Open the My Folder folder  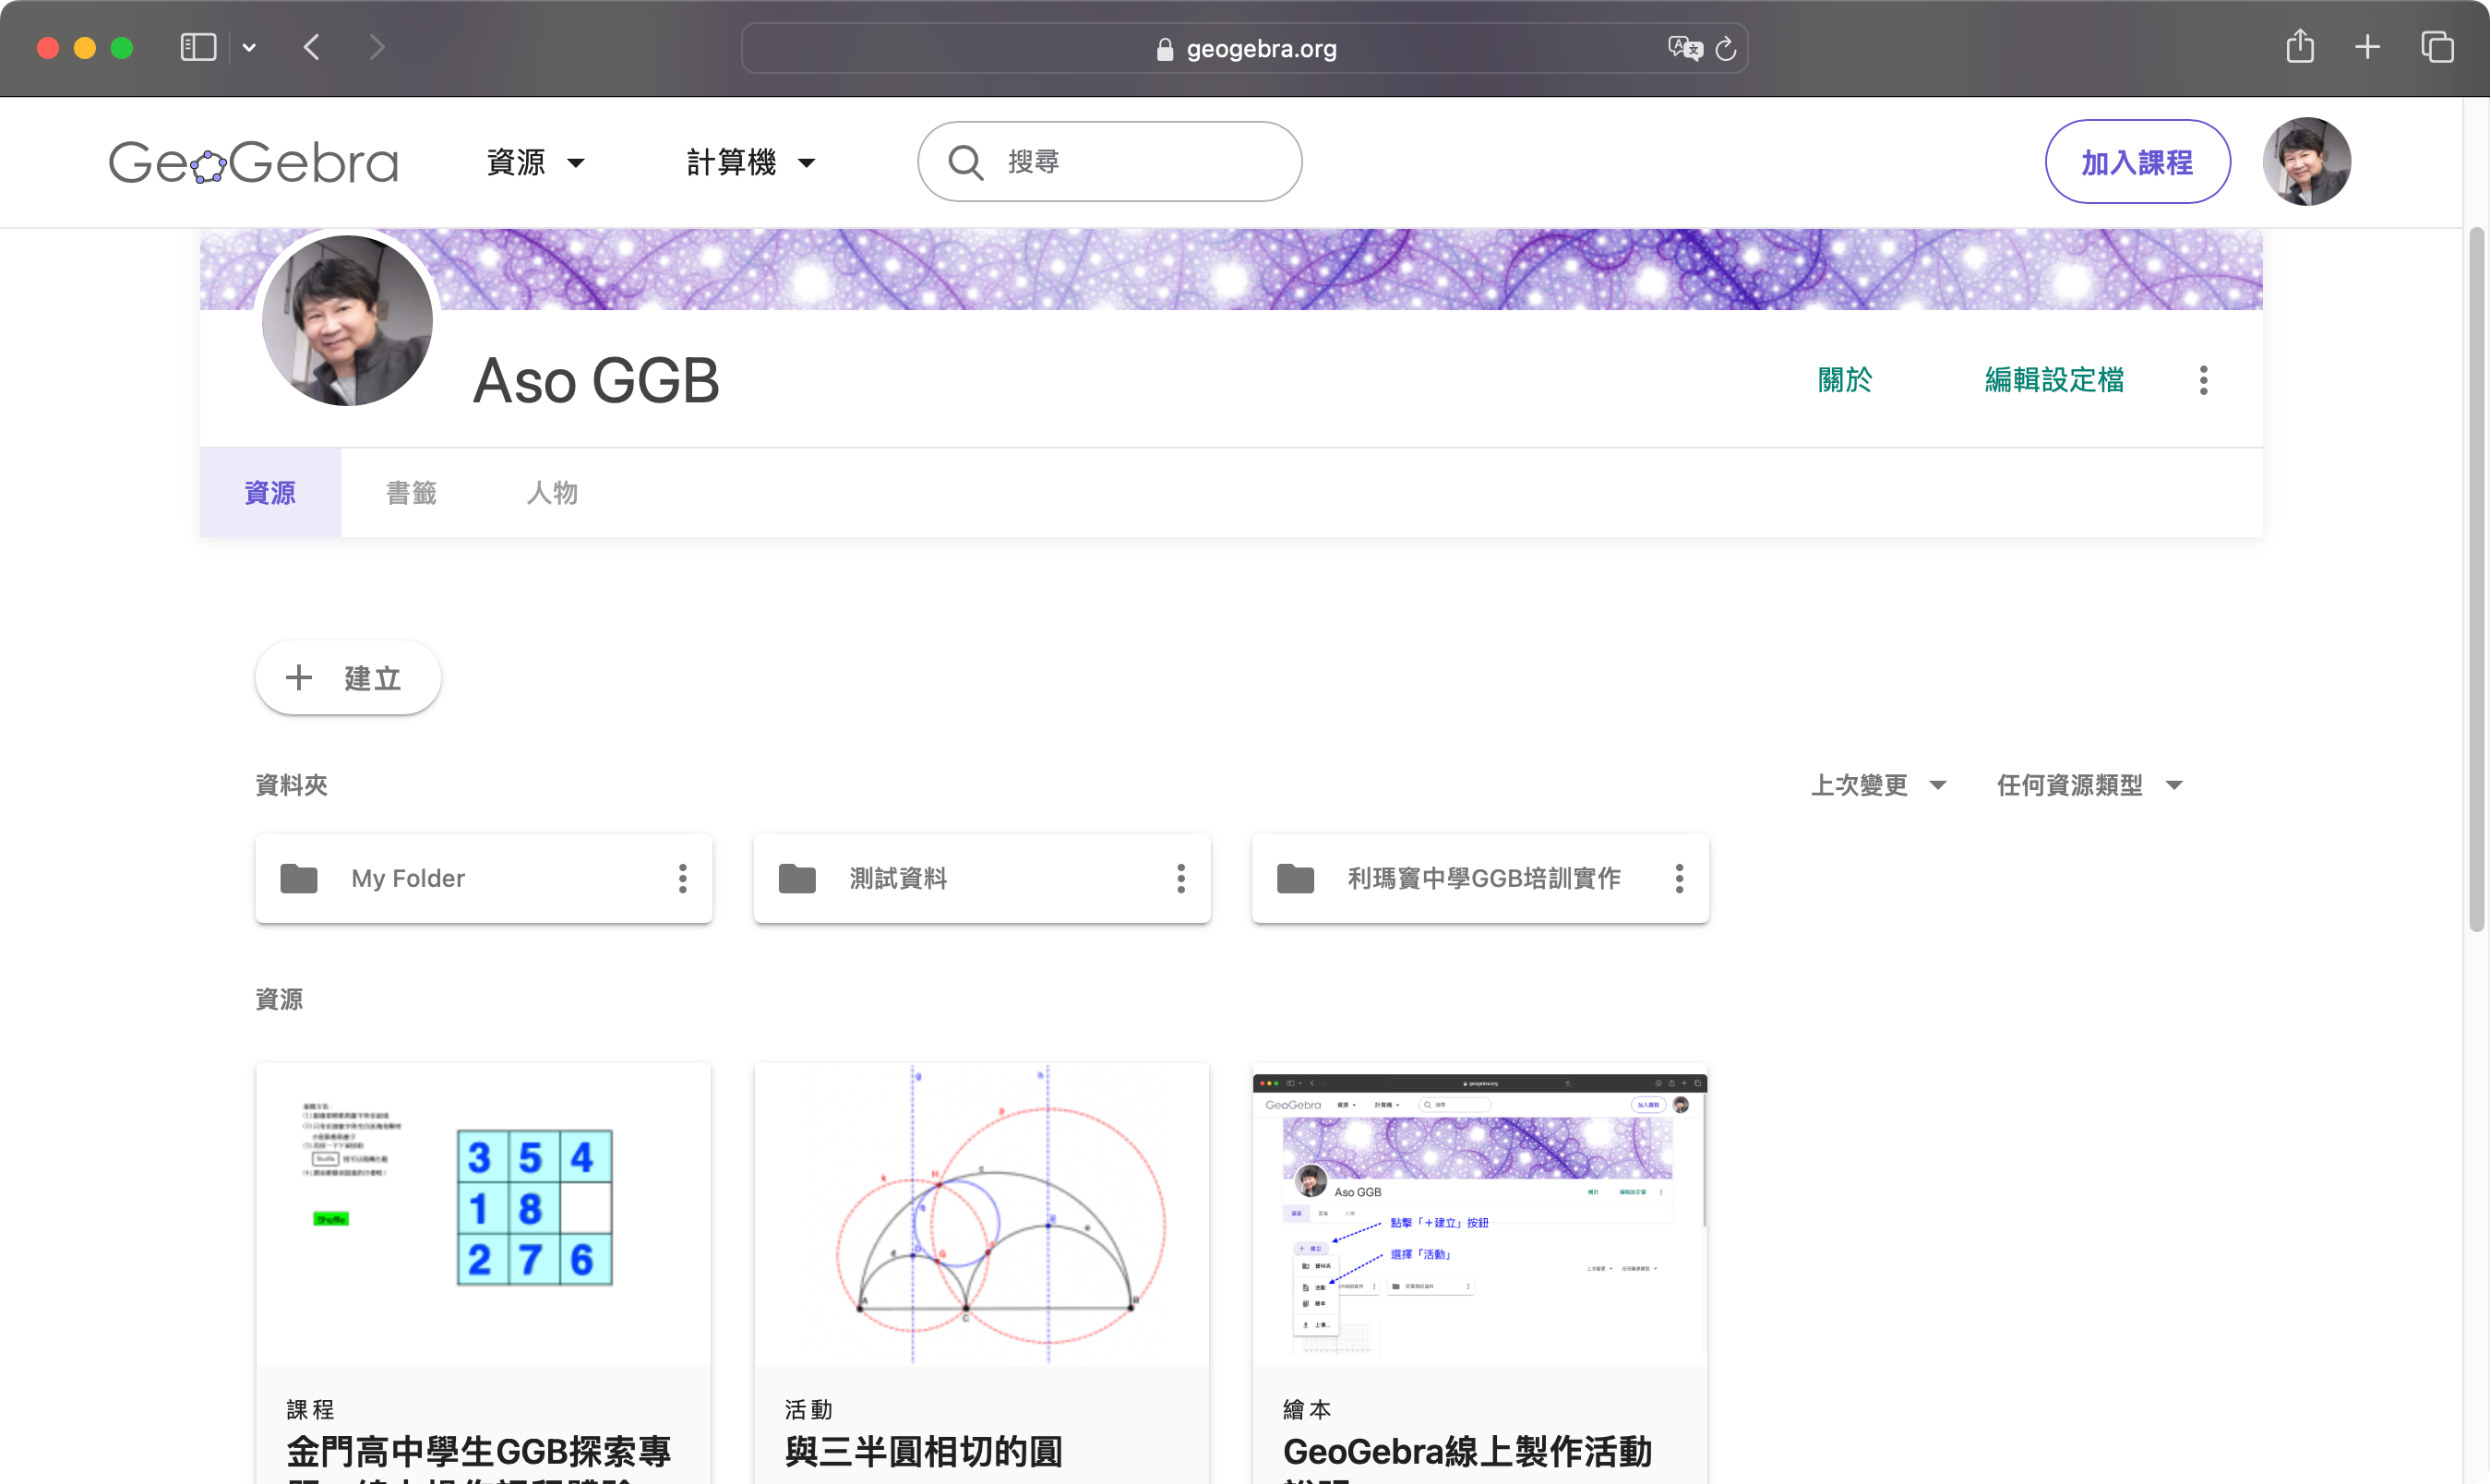pyautogui.click(x=483, y=878)
